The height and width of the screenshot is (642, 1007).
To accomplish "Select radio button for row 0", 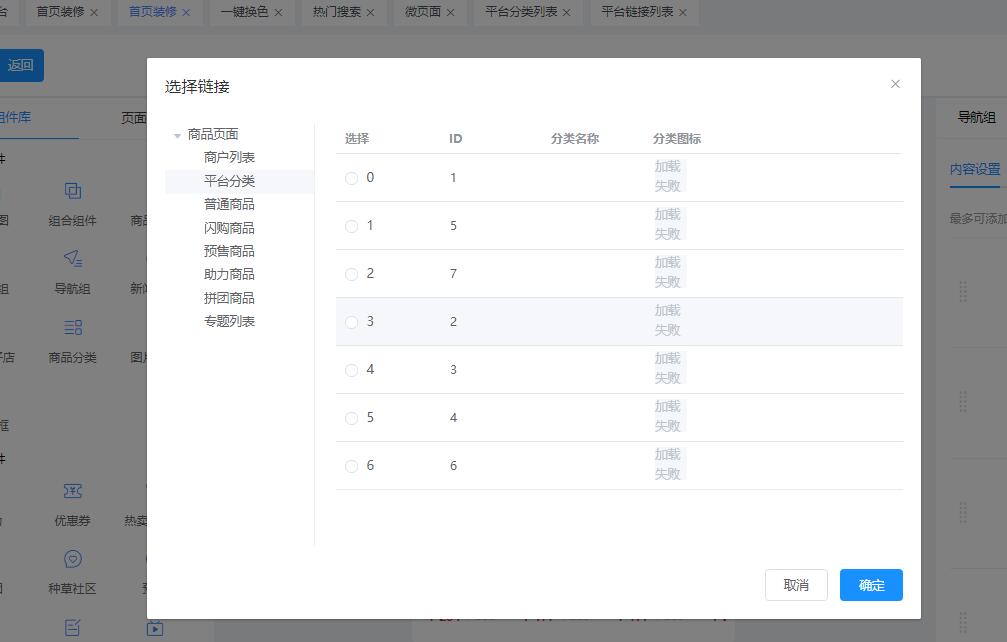I will click(x=351, y=178).
